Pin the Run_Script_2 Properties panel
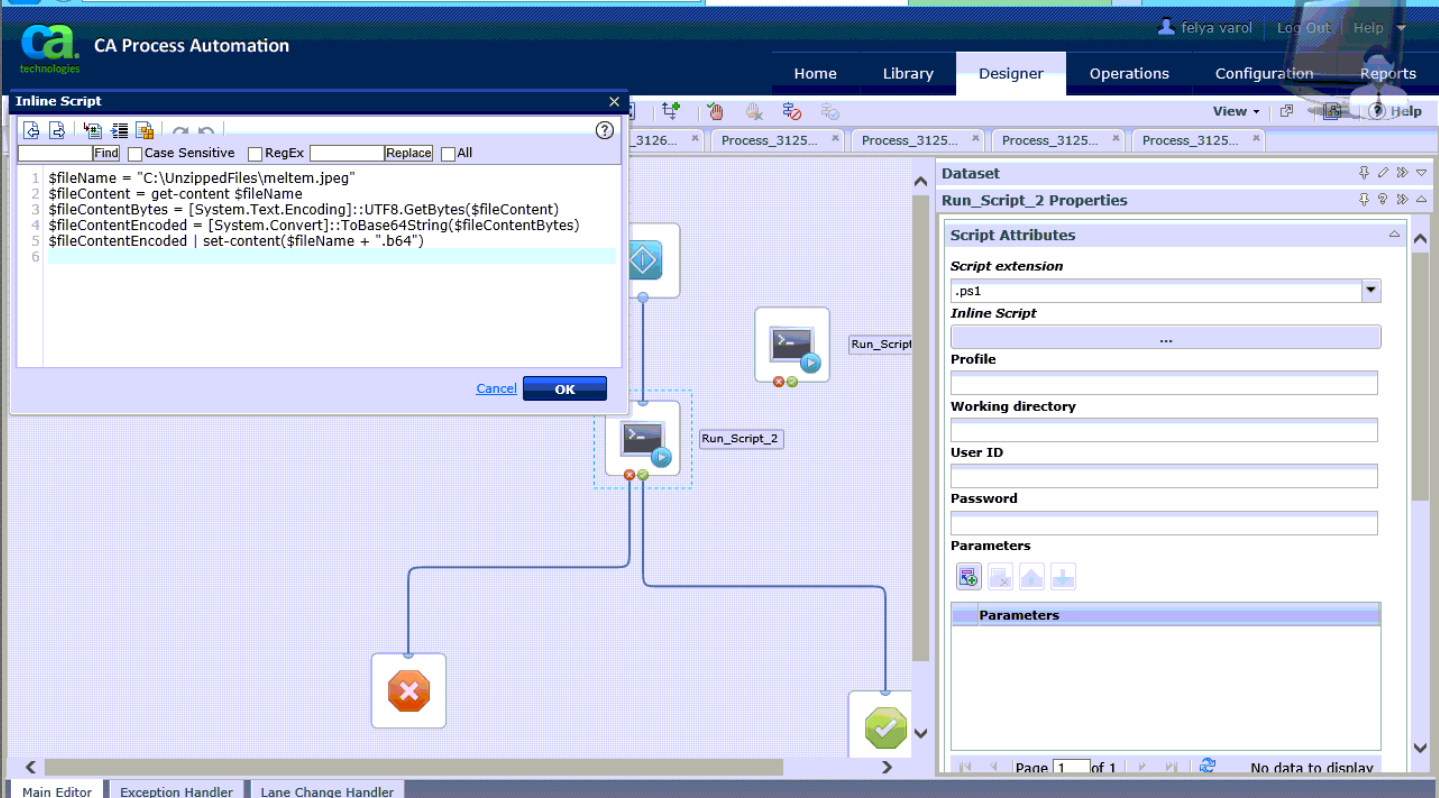 coord(1364,200)
